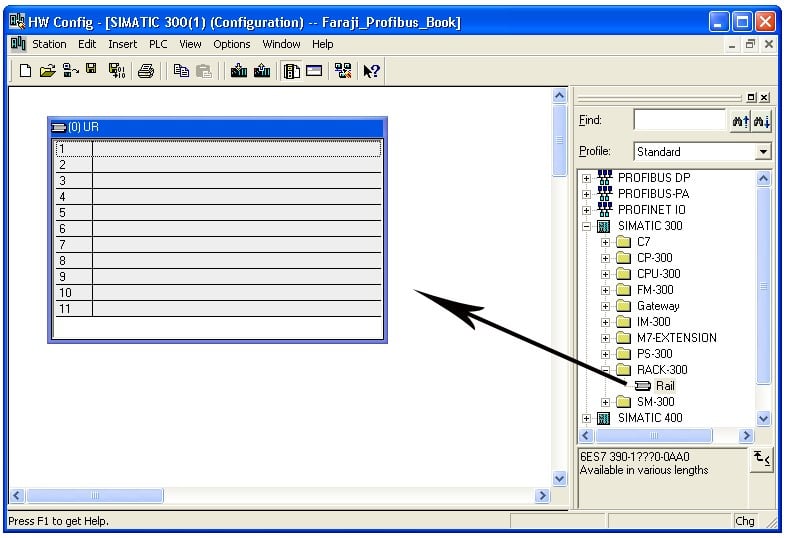The width and height of the screenshot is (786, 538).
Task: Select the CP-300 folder in catalog
Action: coord(654,258)
